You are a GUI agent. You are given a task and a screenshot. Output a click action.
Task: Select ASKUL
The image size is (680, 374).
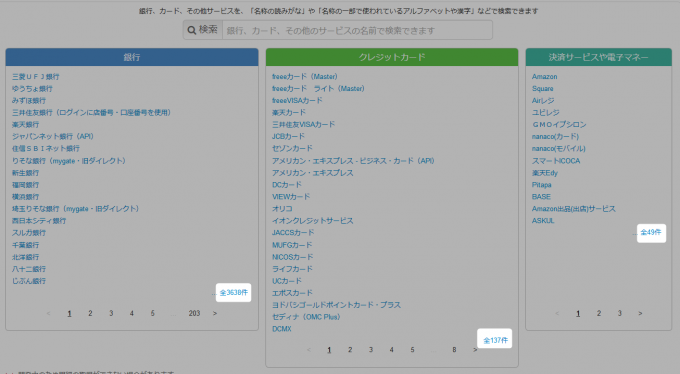coord(543,221)
